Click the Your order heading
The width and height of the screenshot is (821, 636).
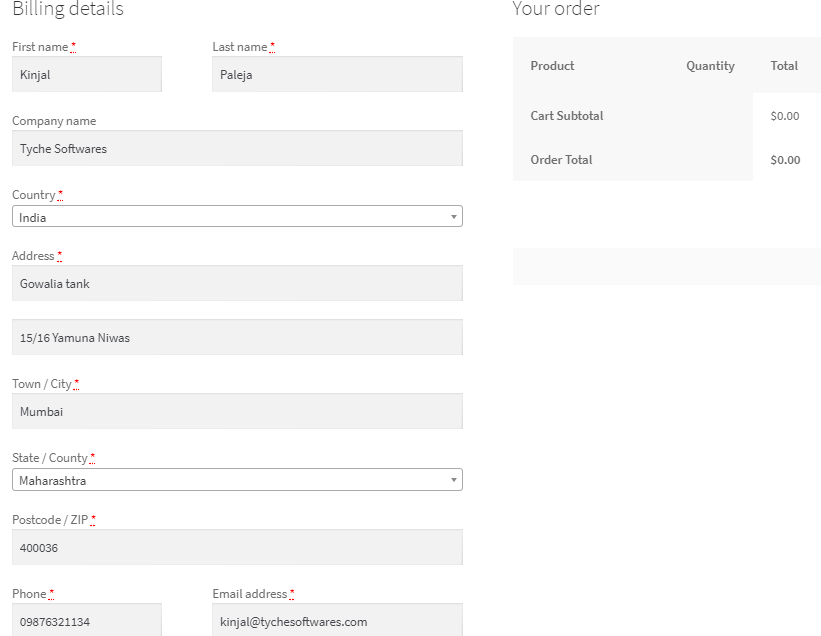(556, 10)
